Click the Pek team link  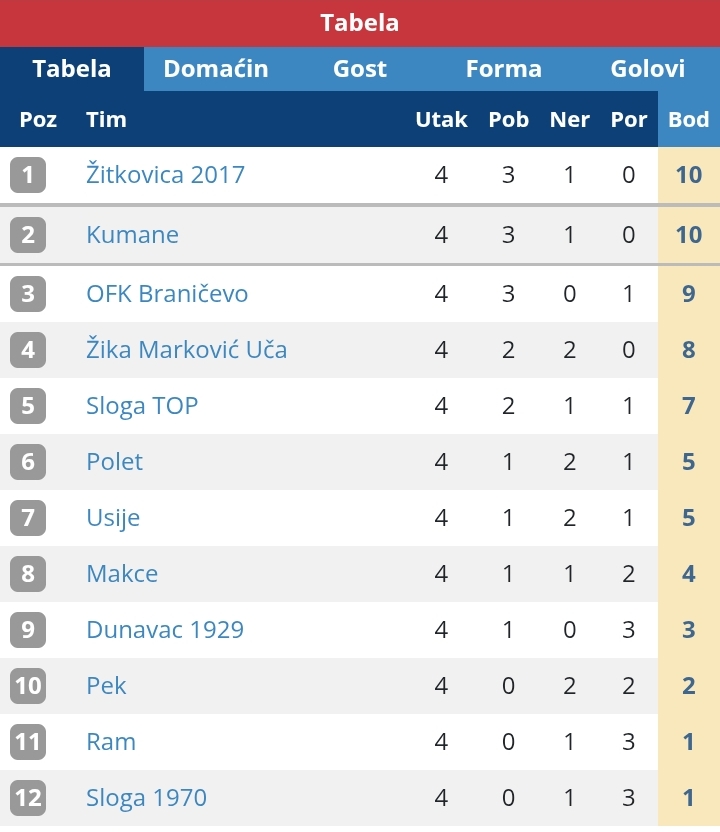click(106, 686)
